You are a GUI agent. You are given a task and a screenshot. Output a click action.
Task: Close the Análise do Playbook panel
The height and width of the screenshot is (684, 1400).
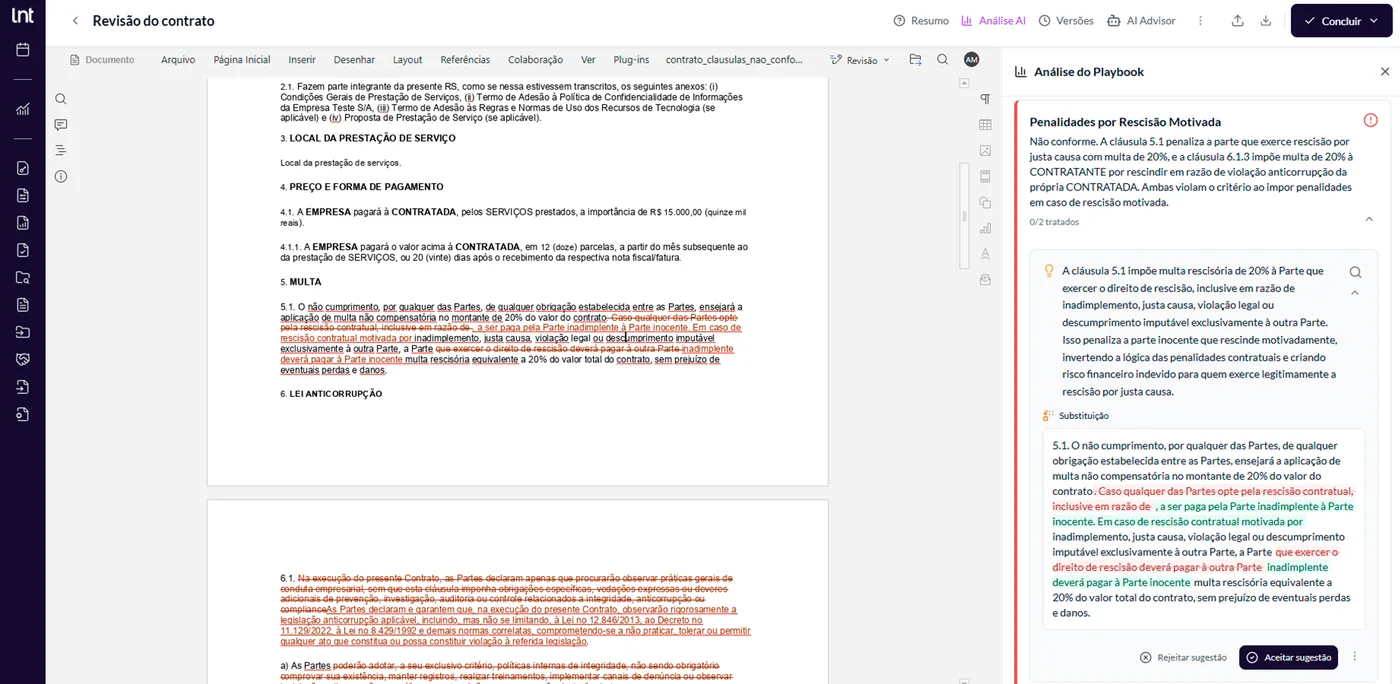point(1385,72)
